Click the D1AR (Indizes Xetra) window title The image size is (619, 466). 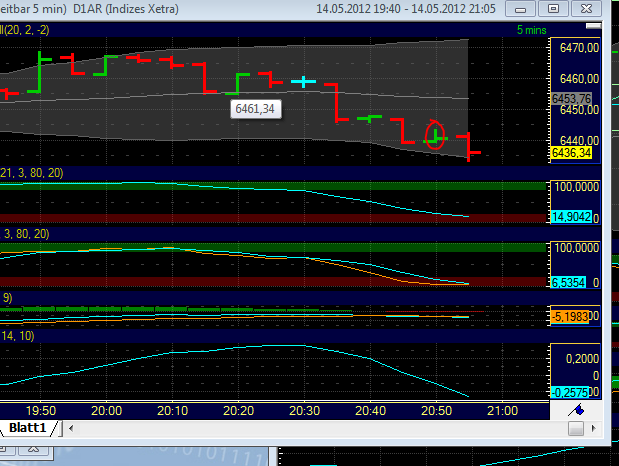126,9
